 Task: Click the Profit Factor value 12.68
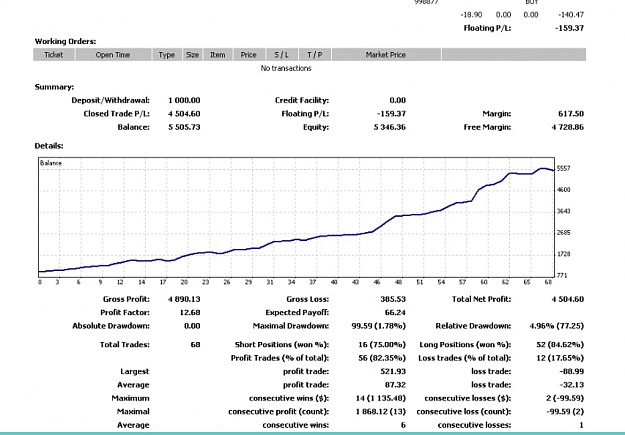(190, 313)
